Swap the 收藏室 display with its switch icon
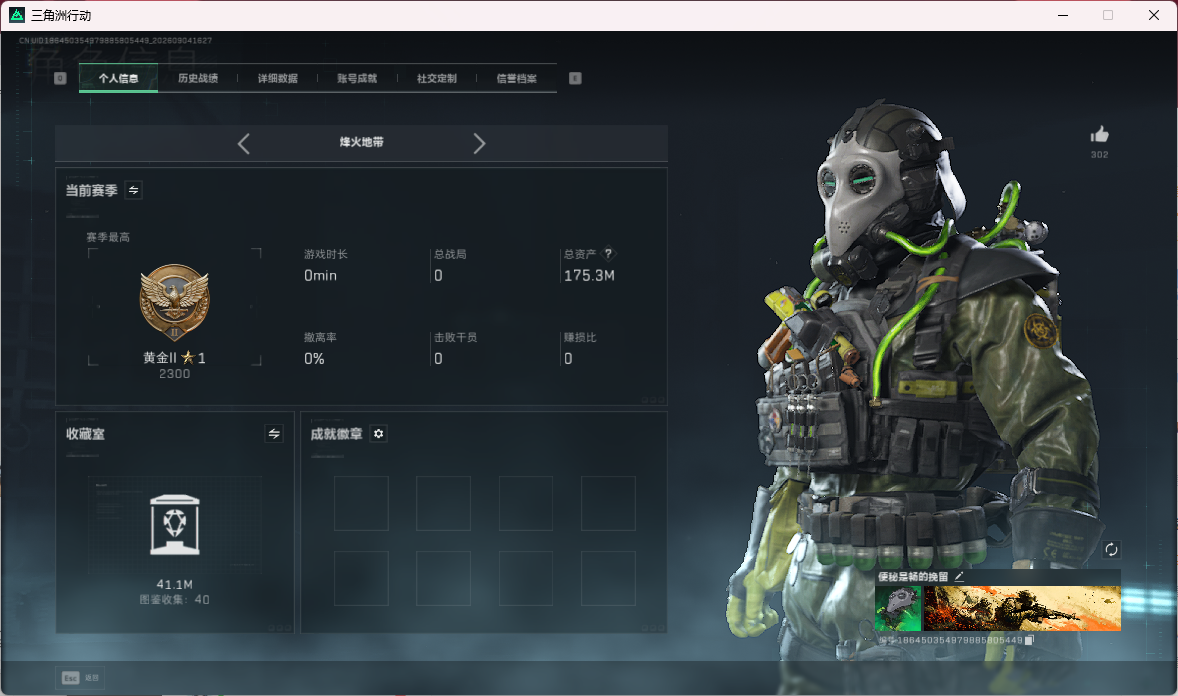Screen dimensions: 1178x696 274,434
